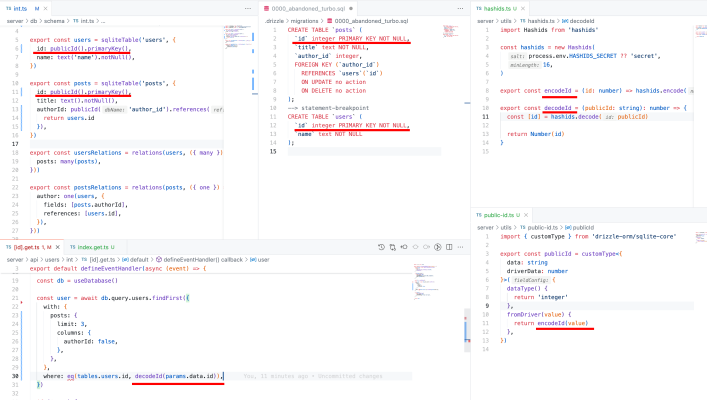The width and height of the screenshot is (707, 400).
Task: Expand defineEventHandler() callback breadcrumb
Action: pos(203,260)
